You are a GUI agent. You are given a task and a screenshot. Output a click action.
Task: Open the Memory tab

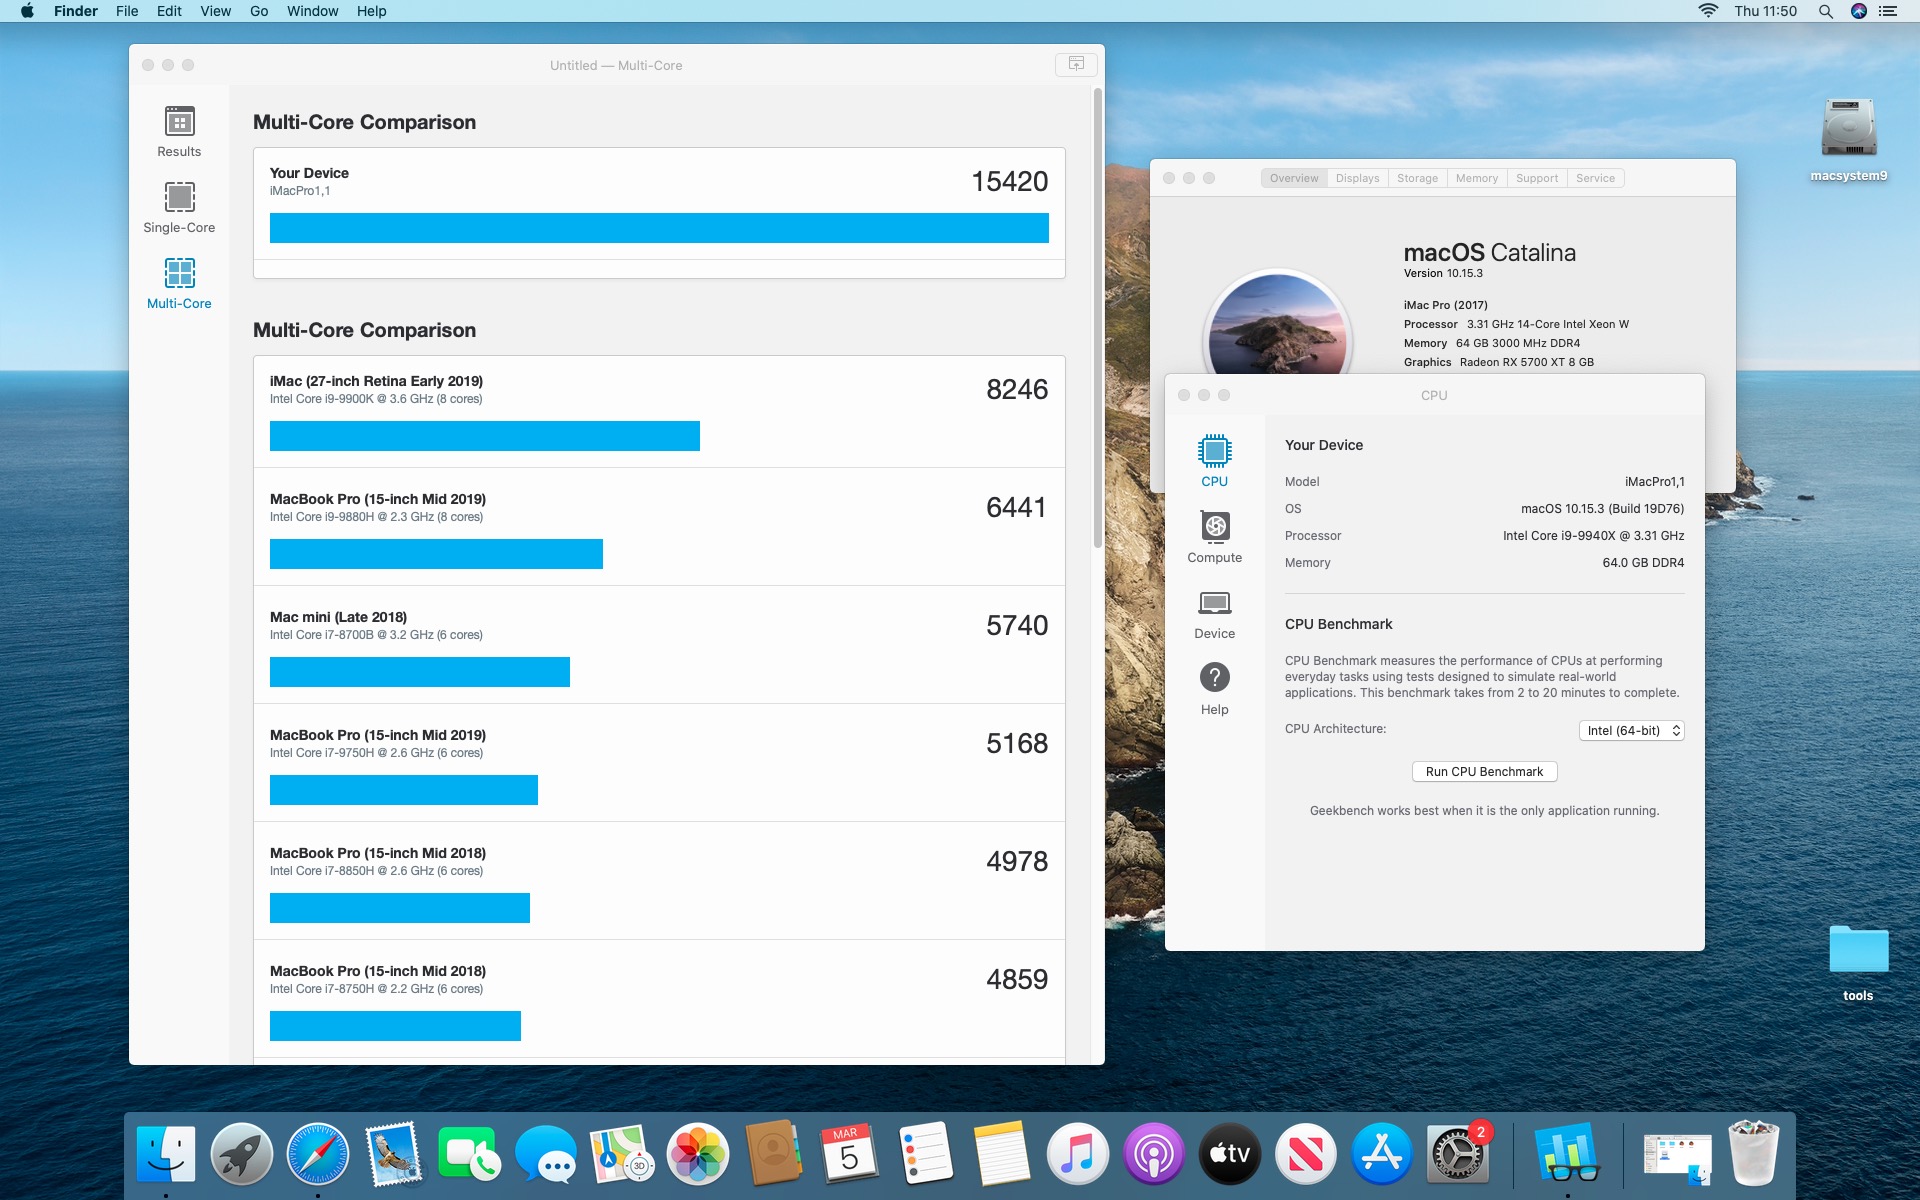tap(1476, 178)
